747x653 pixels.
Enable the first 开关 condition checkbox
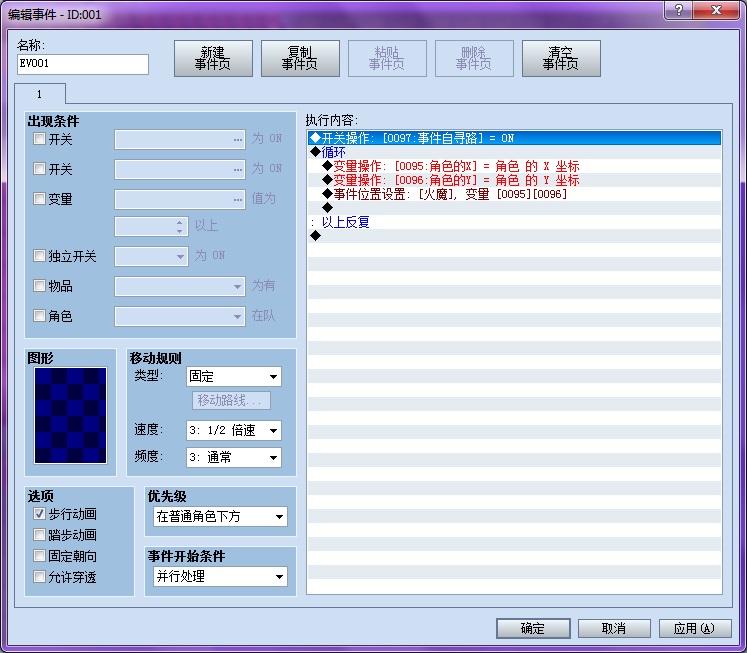click(39, 139)
